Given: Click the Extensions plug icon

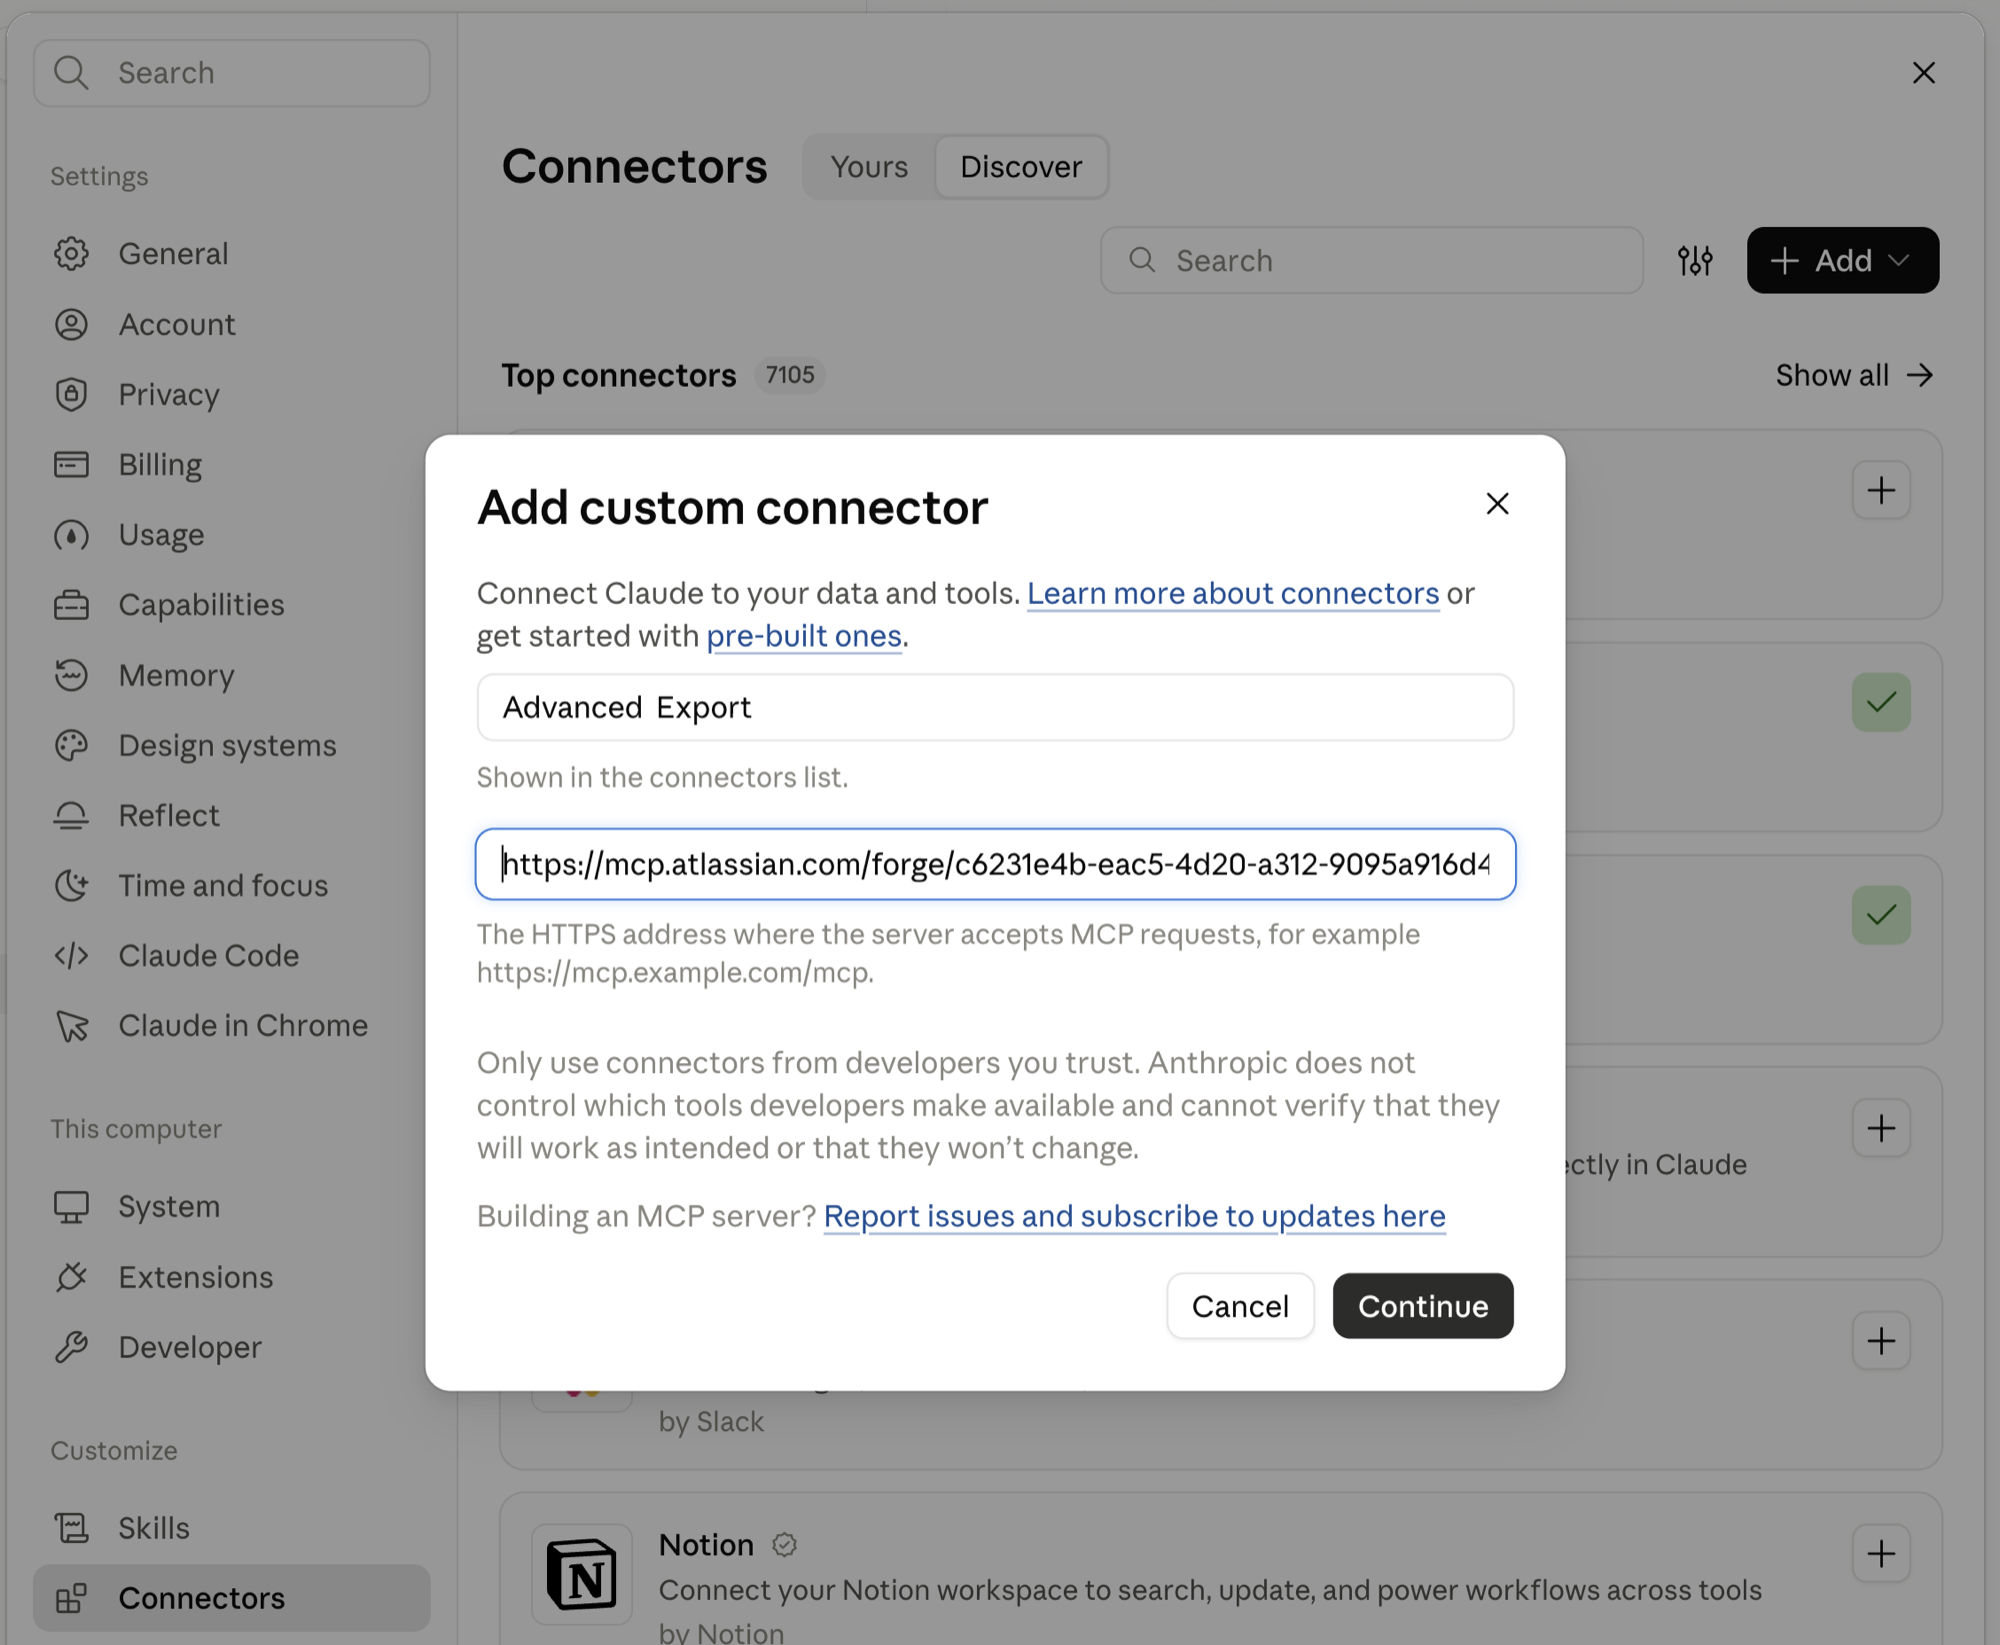Looking at the screenshot, I should [x=71, y=1277].
